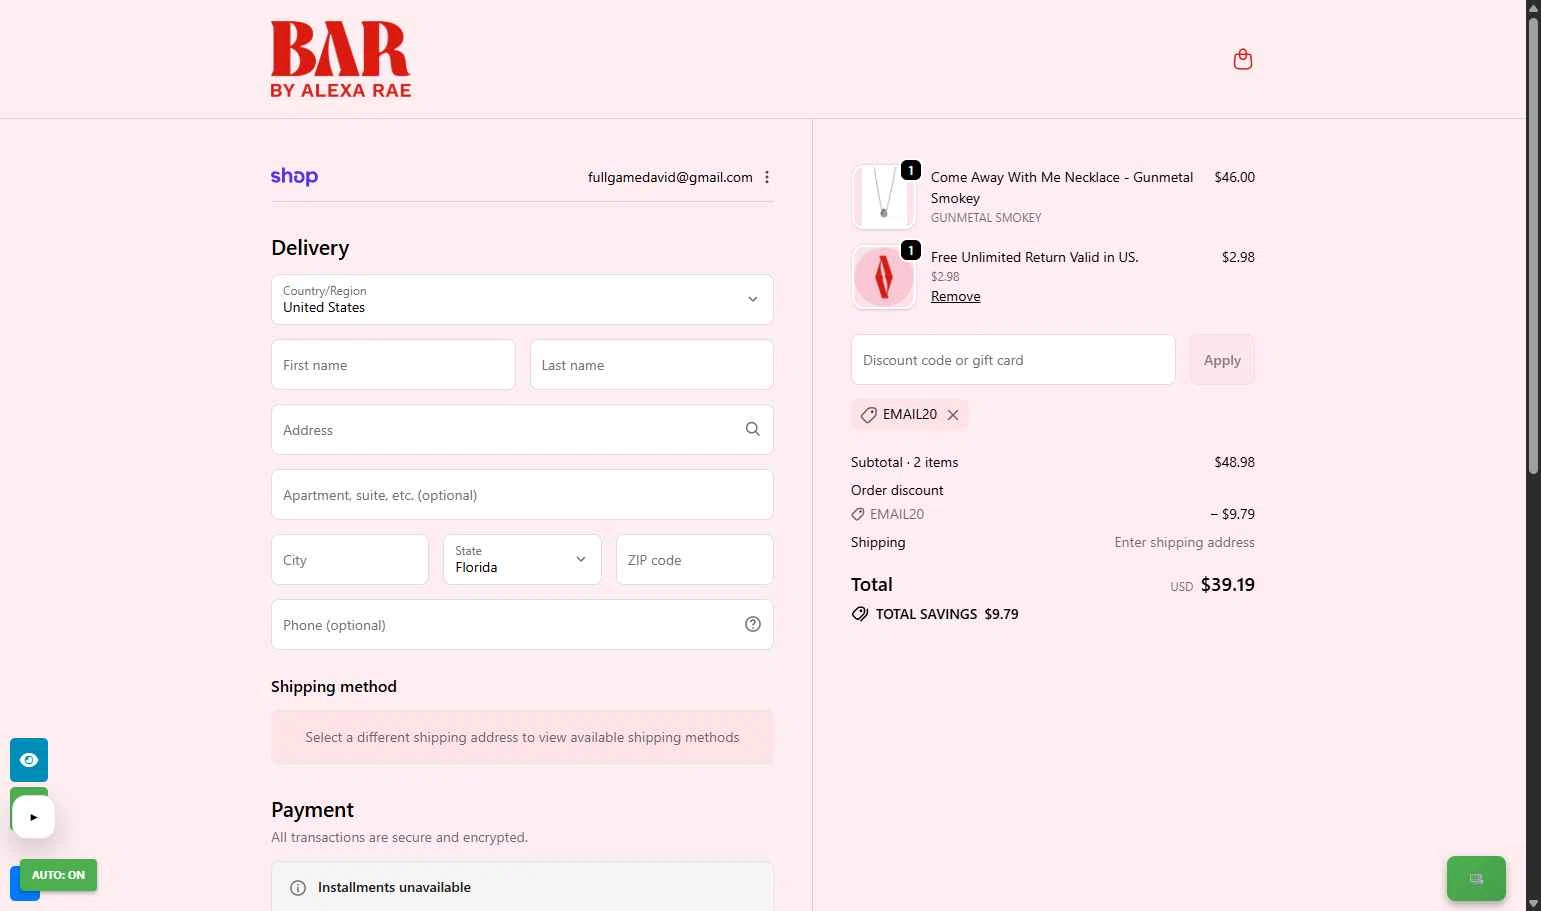Toggle the AUTO: ON button
The image size is (1541, 911).
click(58, 875)
